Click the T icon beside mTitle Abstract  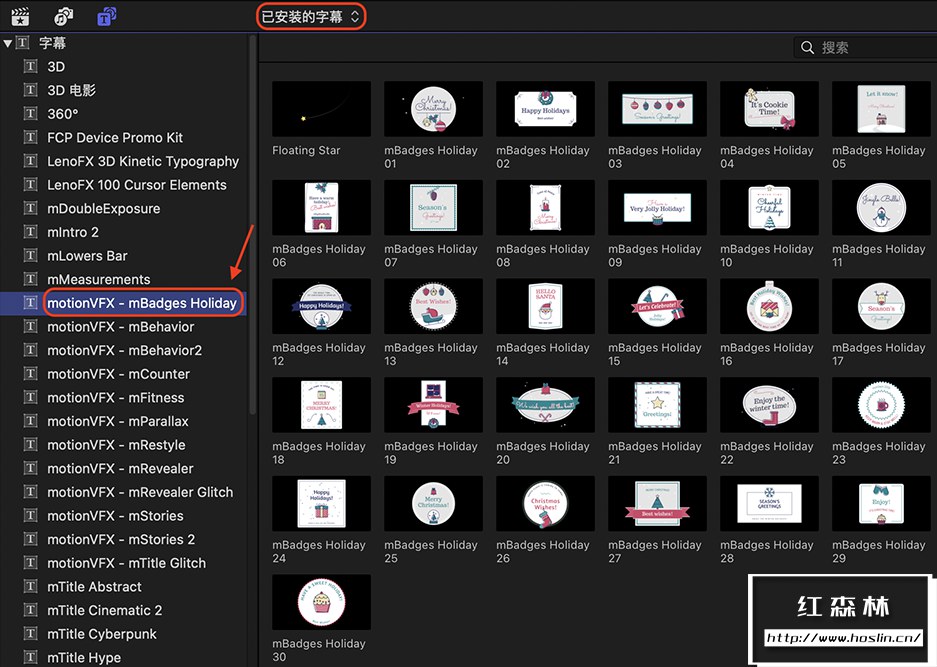tap(30, 587)
